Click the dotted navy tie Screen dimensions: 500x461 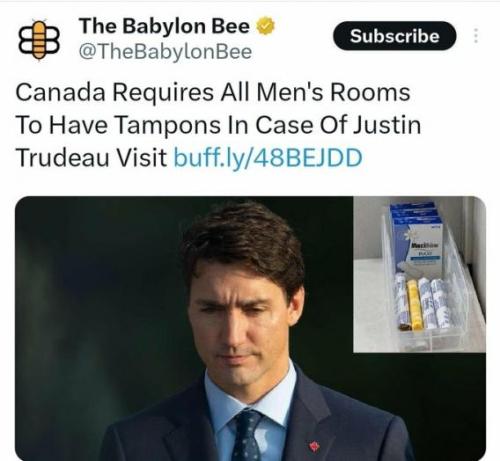pyautogui.click(x=246, y=436)
